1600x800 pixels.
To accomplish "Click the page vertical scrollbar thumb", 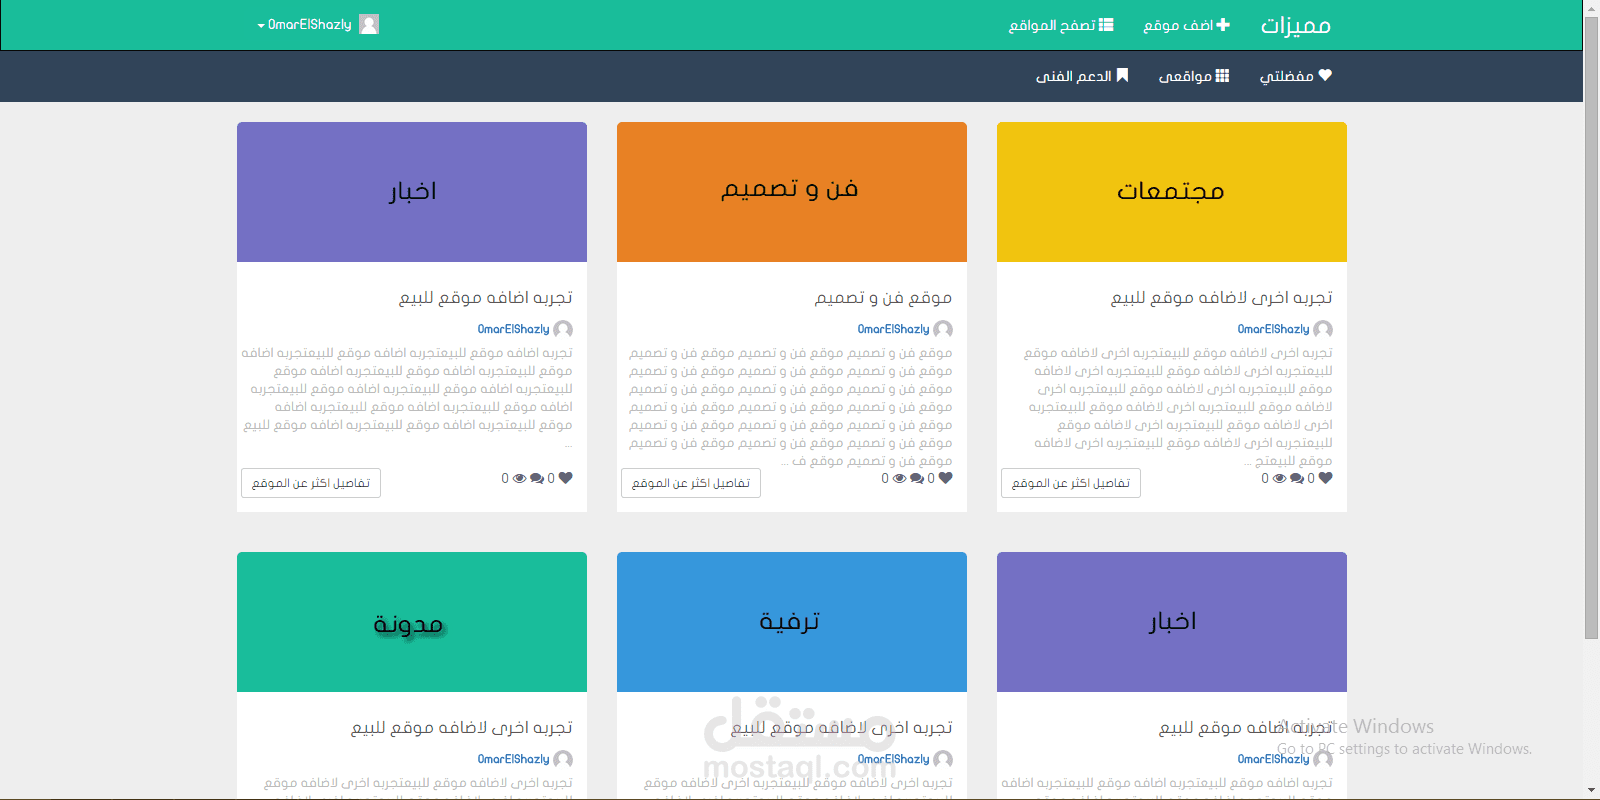I will coord(1591,326).
